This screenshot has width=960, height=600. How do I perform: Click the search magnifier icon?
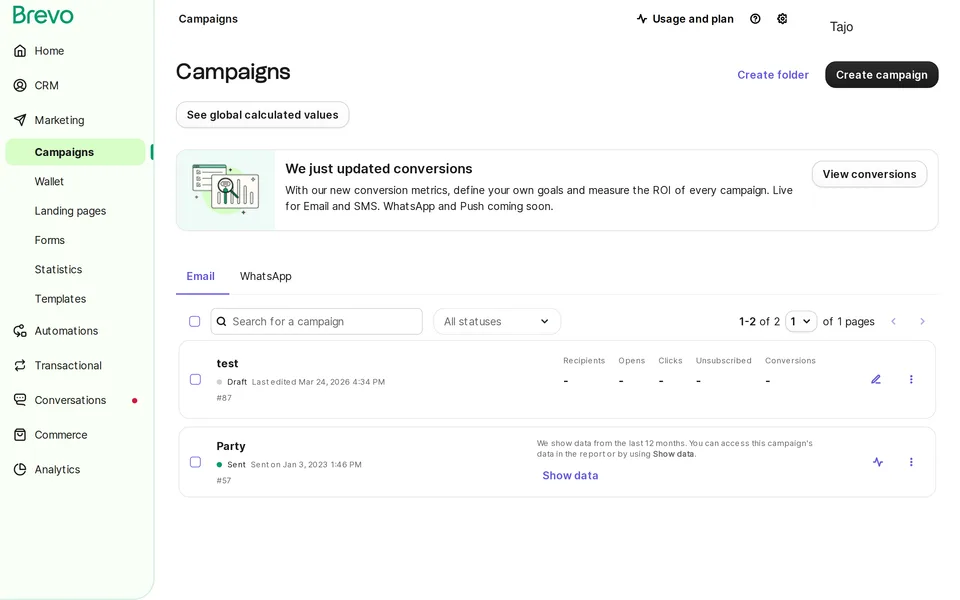222,321
